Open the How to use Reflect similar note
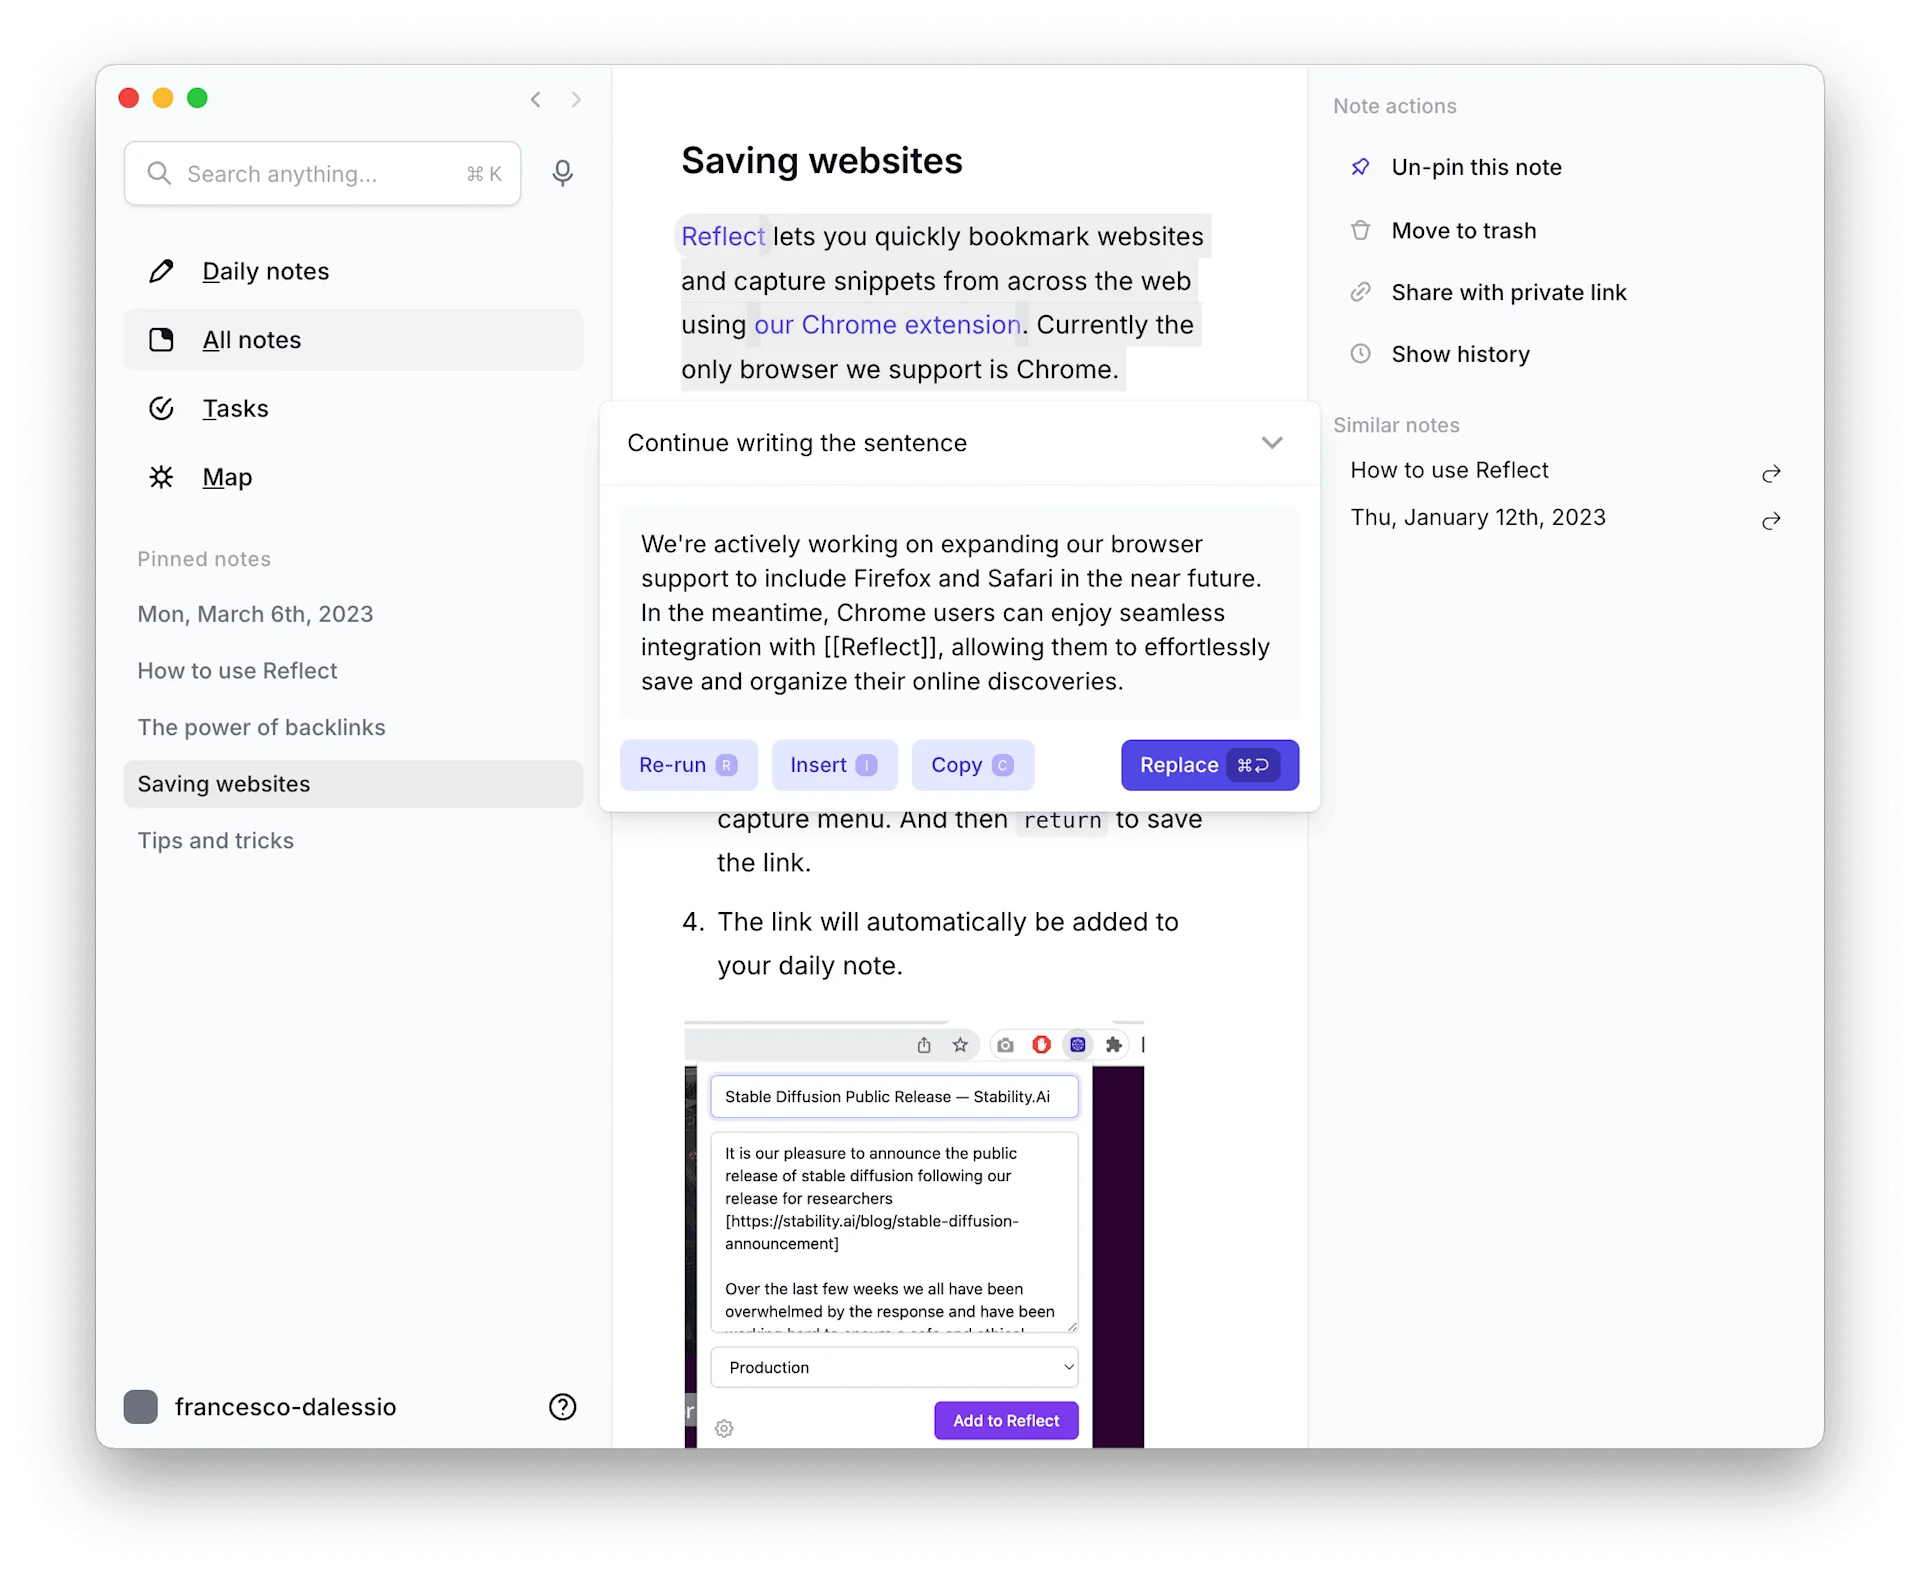Image resolution: width=1920 pixels, height=1575 pixels. pos(1449,469)
